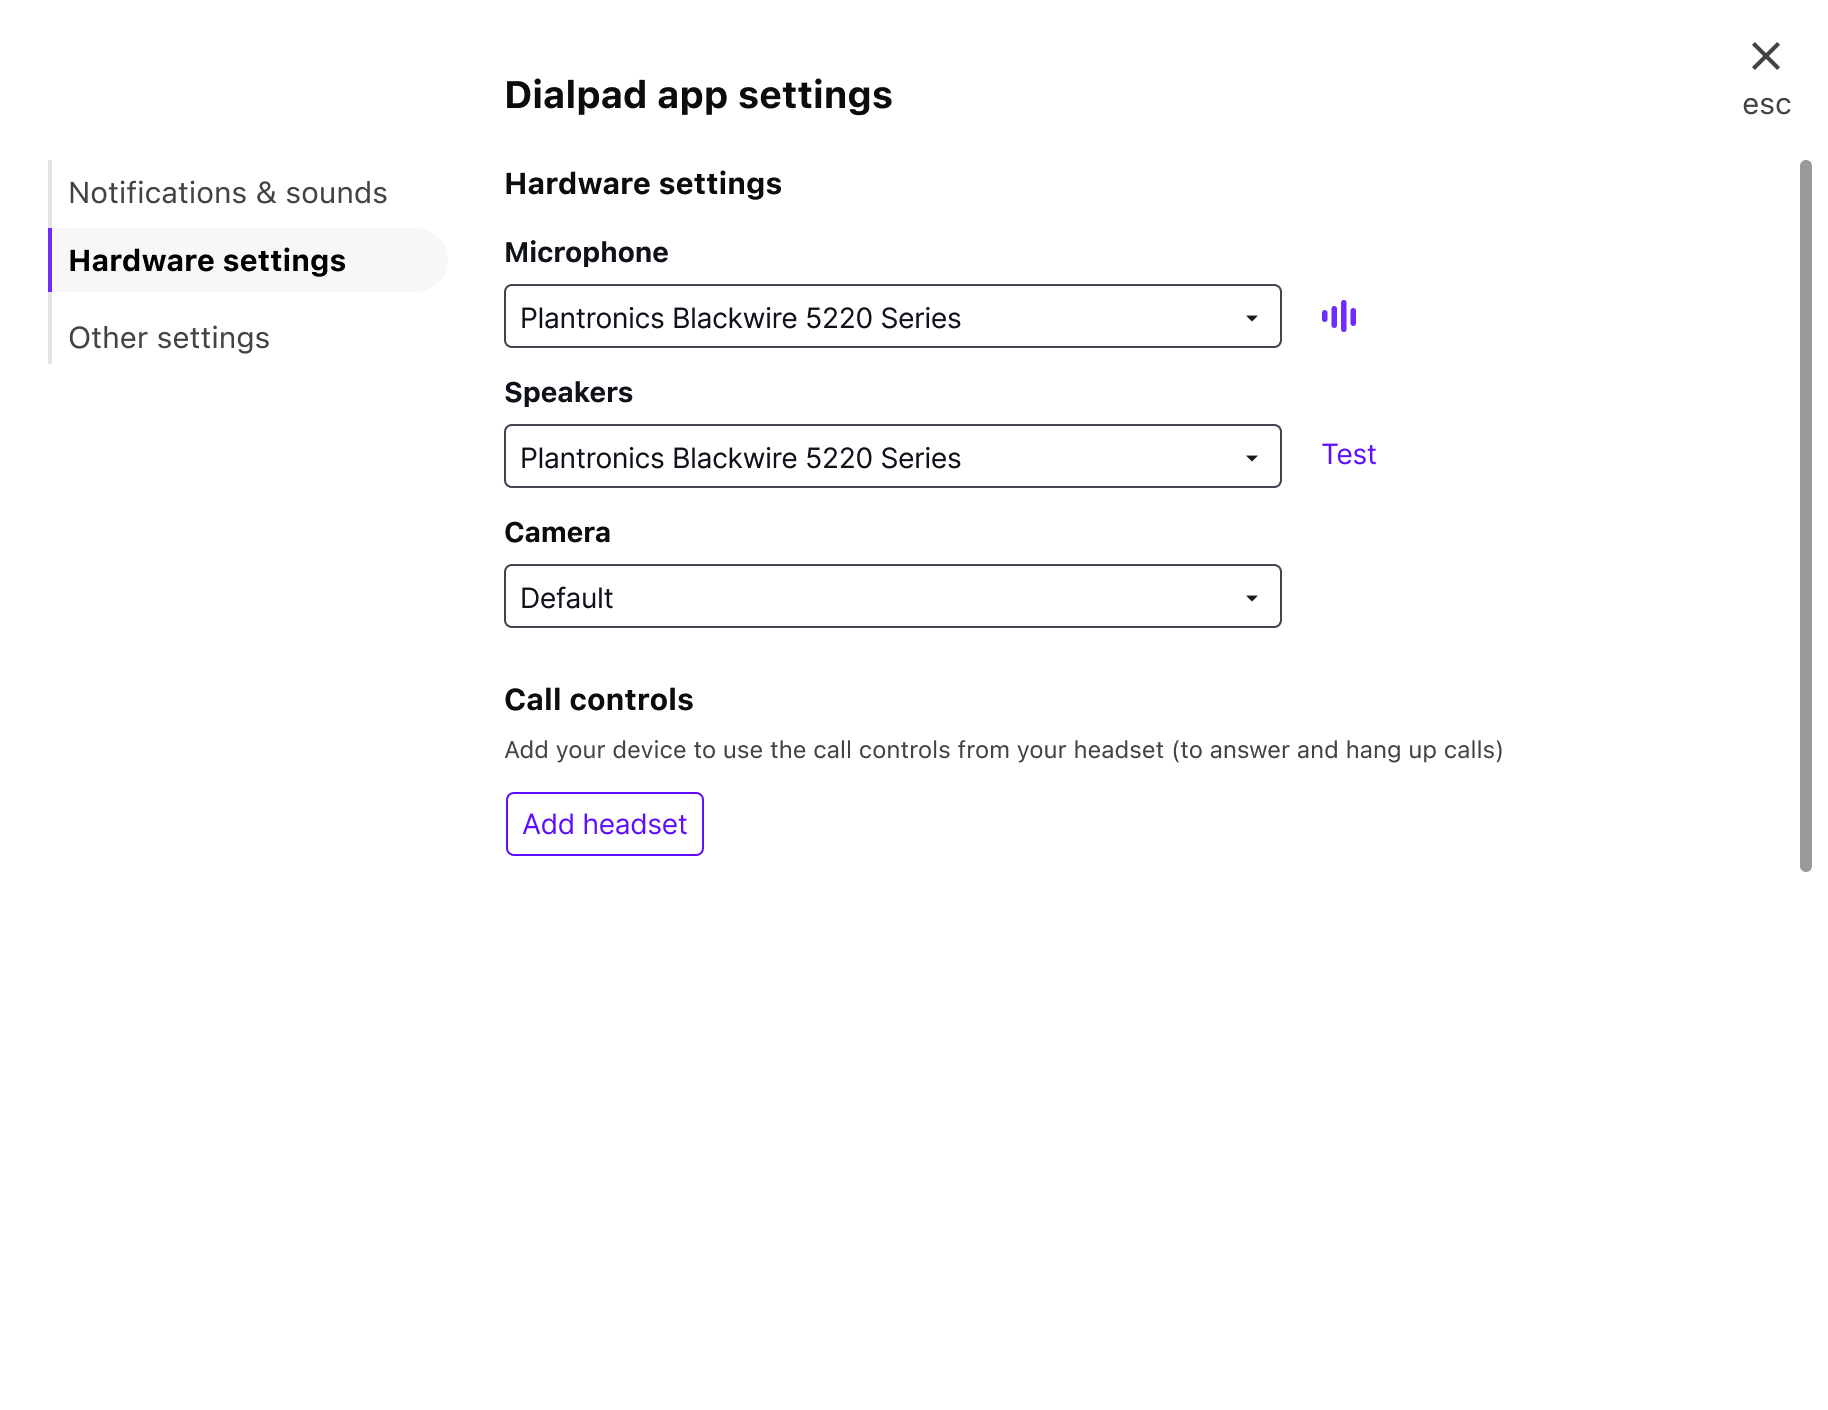This screenshot has height=1410, width=1828.
Task: Open the Camera dropdown showing Default
Action: 892,597
